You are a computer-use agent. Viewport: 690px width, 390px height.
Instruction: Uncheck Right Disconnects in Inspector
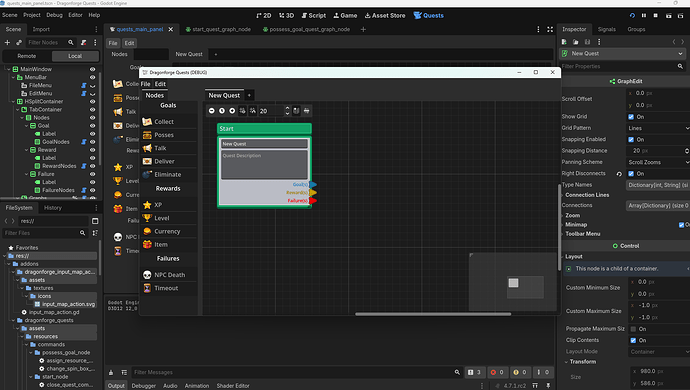coord(631,173)
